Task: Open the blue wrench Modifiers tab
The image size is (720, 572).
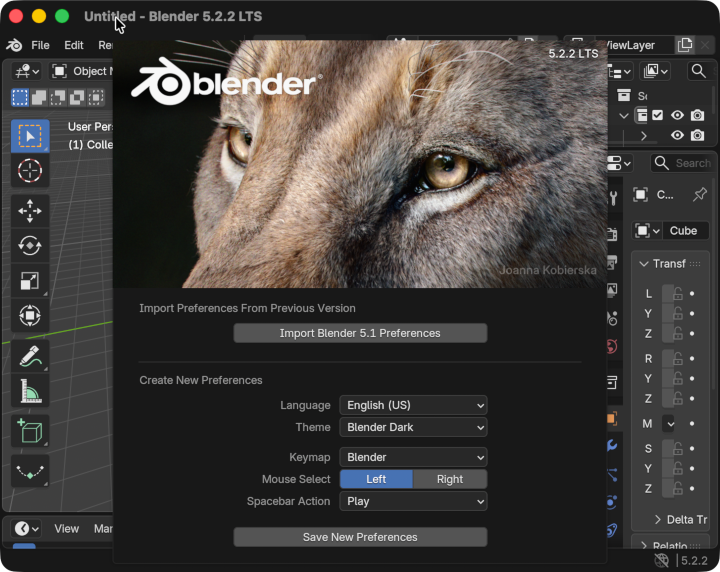Action: [612, 446]
